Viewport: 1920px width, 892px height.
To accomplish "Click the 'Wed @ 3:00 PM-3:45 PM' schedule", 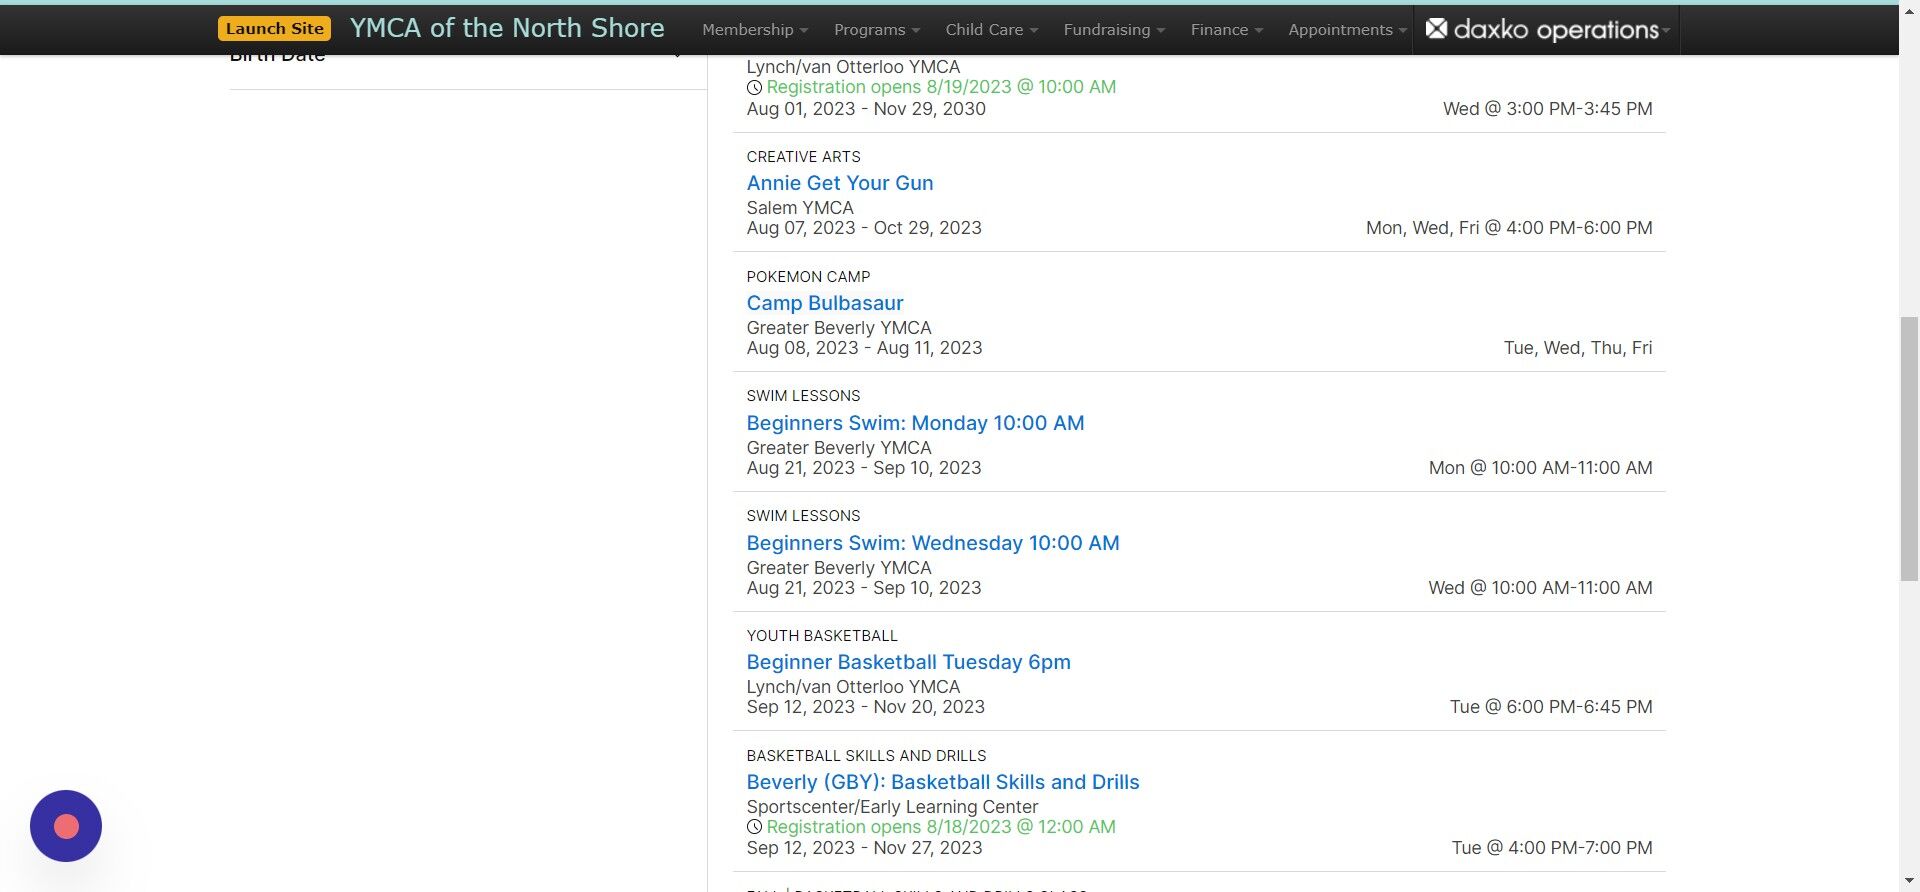I will (1547, 109).
